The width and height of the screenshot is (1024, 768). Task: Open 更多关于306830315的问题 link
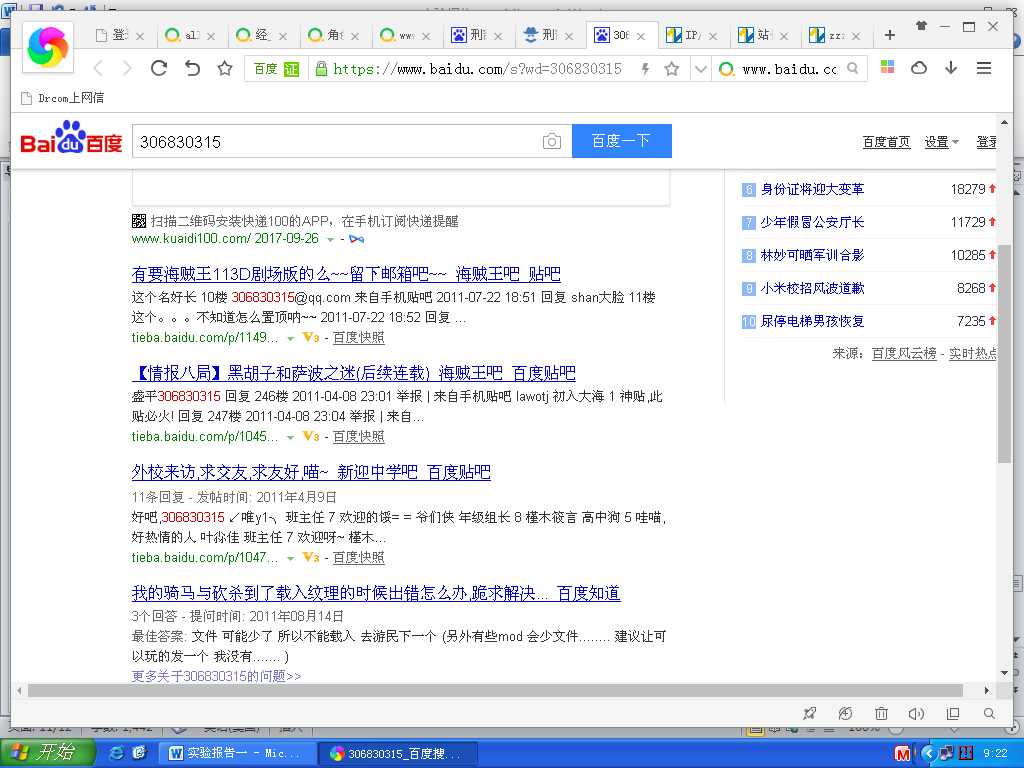click(x=216, y=676)
